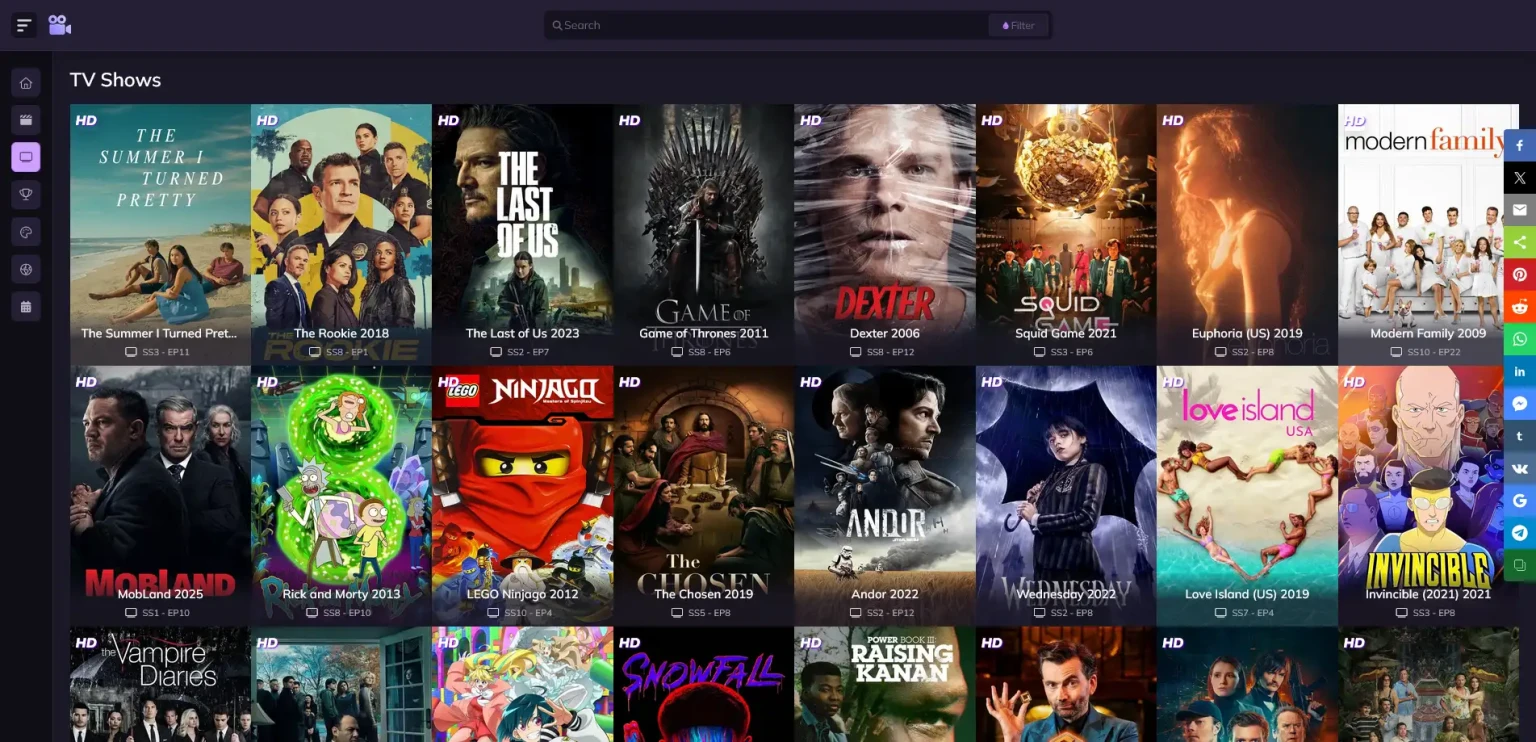
Task: Open the palette genres sidebar icon
Action: click(x=26, y=232)
